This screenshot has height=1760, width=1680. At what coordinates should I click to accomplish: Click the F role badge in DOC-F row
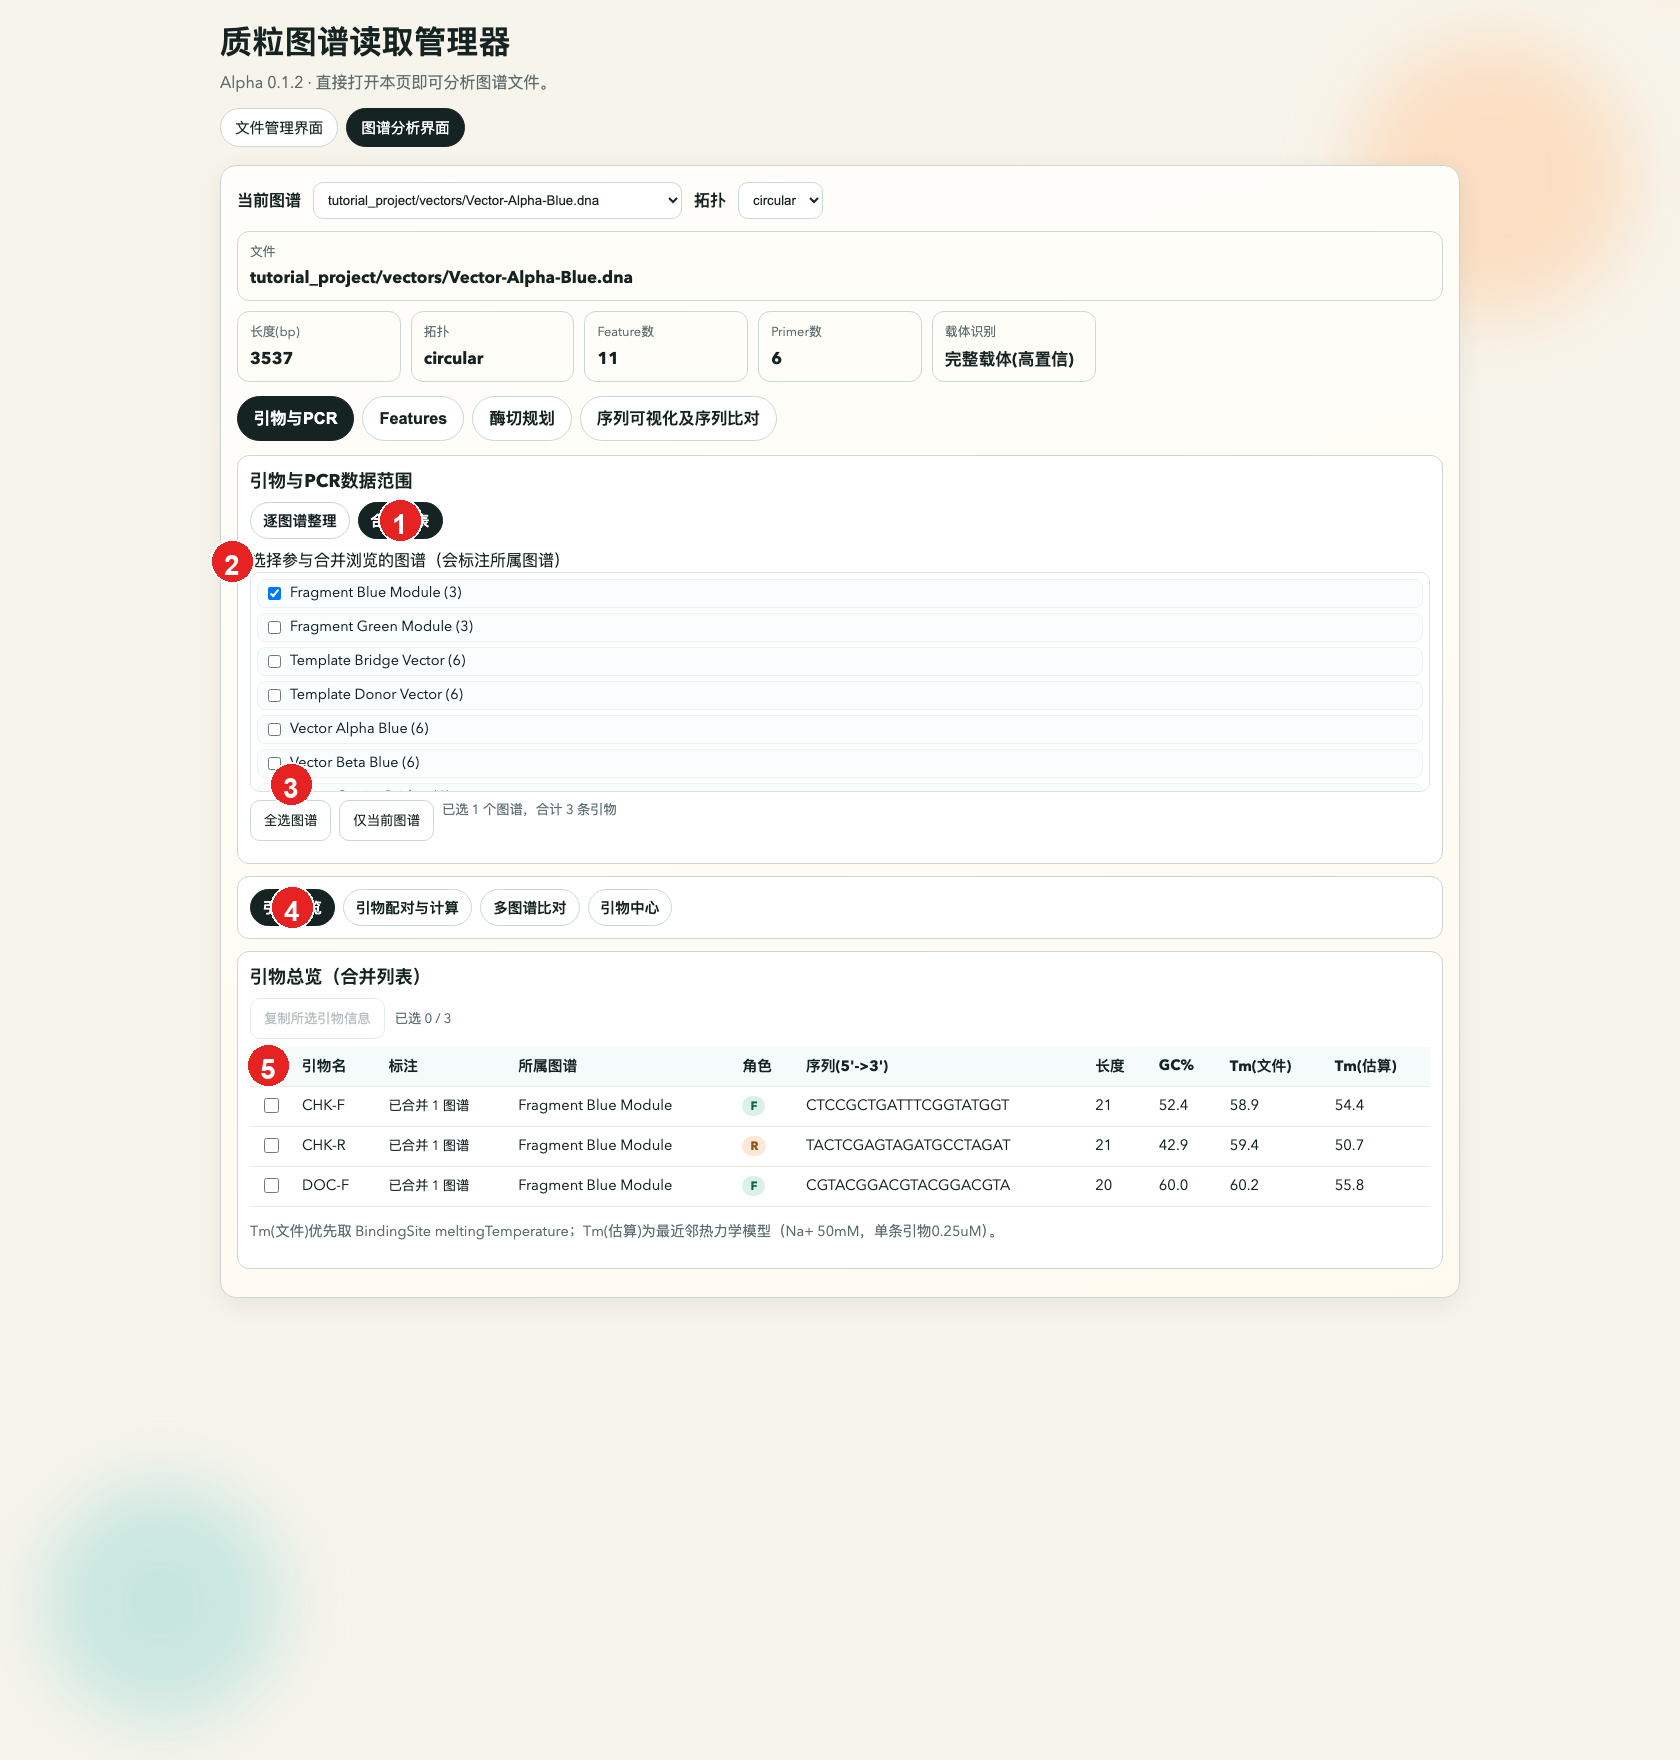point(754,1186)
